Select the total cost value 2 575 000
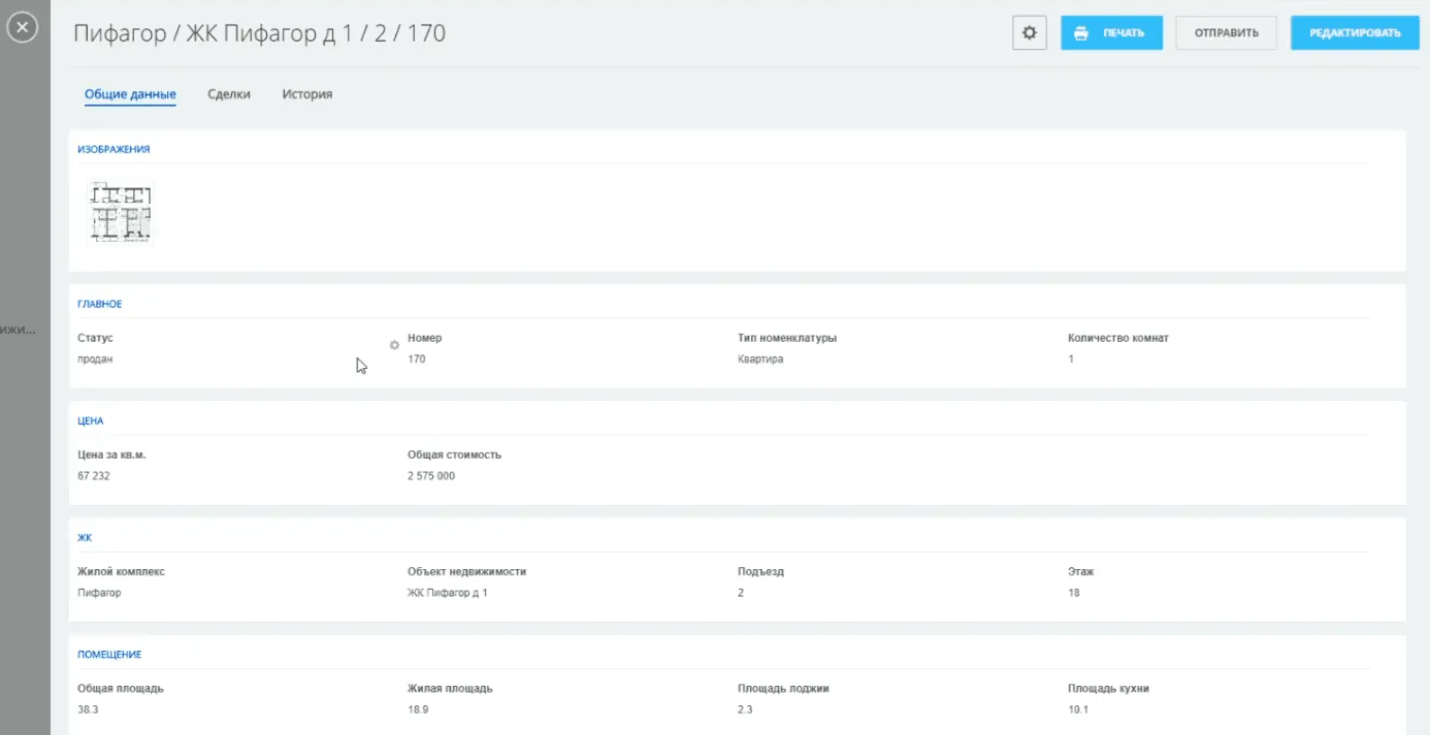Image resolution: width=1430 pixels, height=735 pixels. tap(431, 476)
